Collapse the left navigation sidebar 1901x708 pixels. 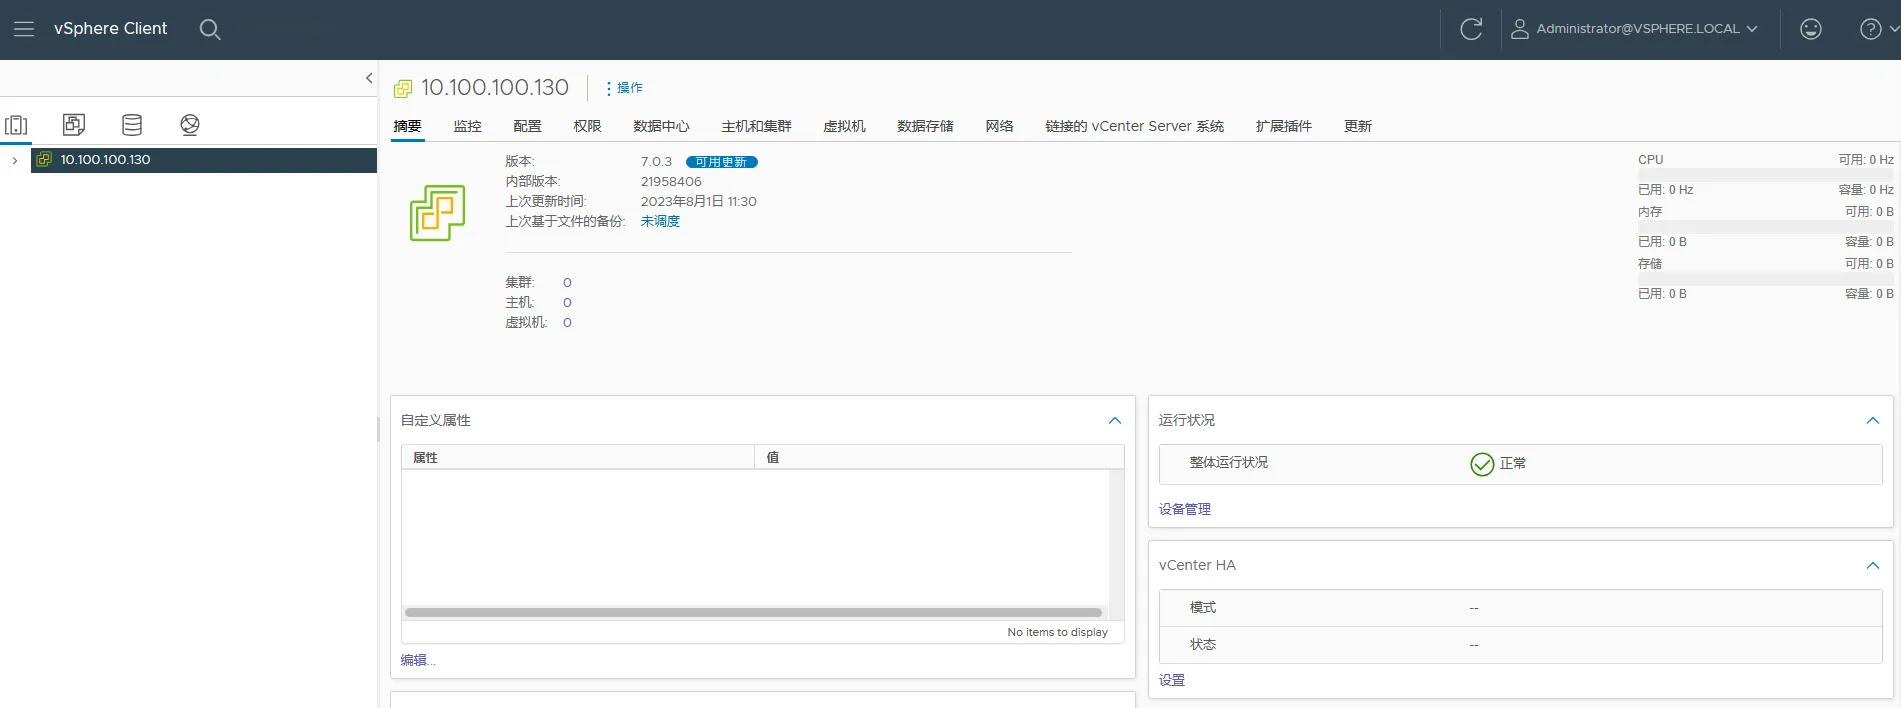(x=369, y=78)
